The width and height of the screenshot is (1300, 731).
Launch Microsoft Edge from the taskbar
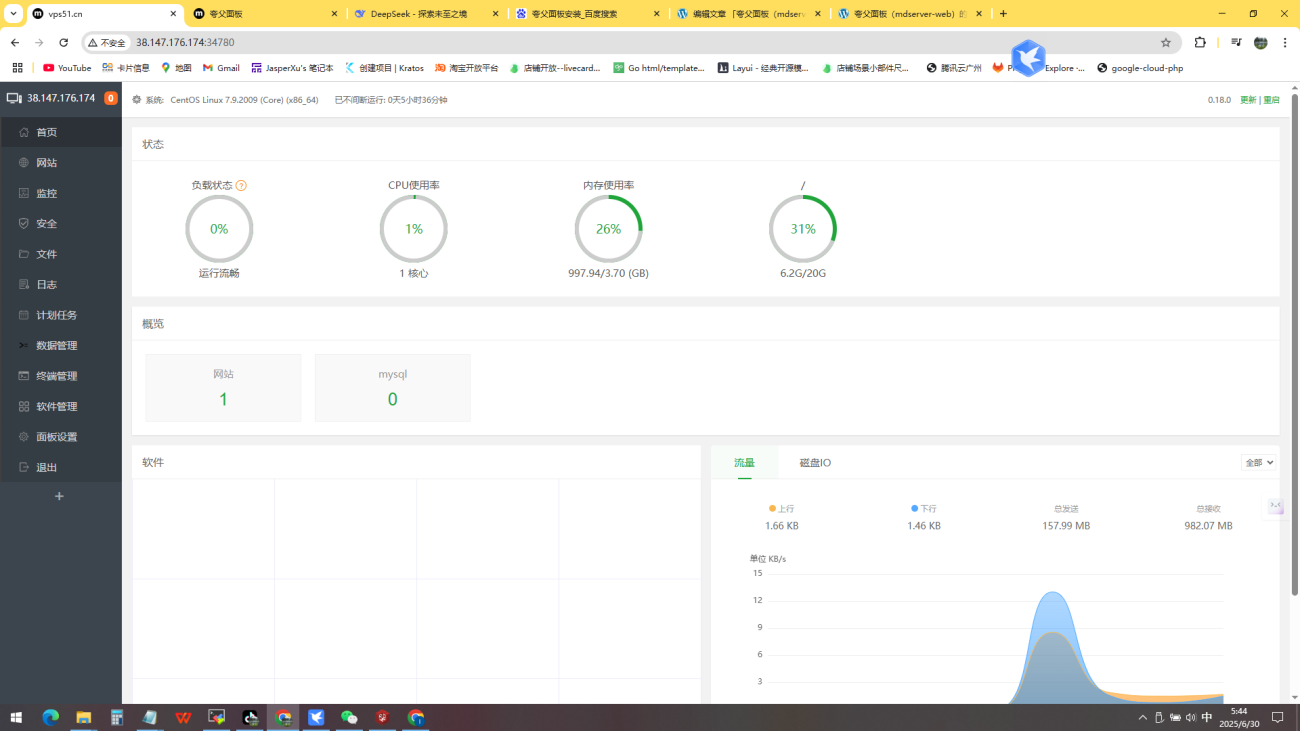pyautogui.click(x=50, y=718)
